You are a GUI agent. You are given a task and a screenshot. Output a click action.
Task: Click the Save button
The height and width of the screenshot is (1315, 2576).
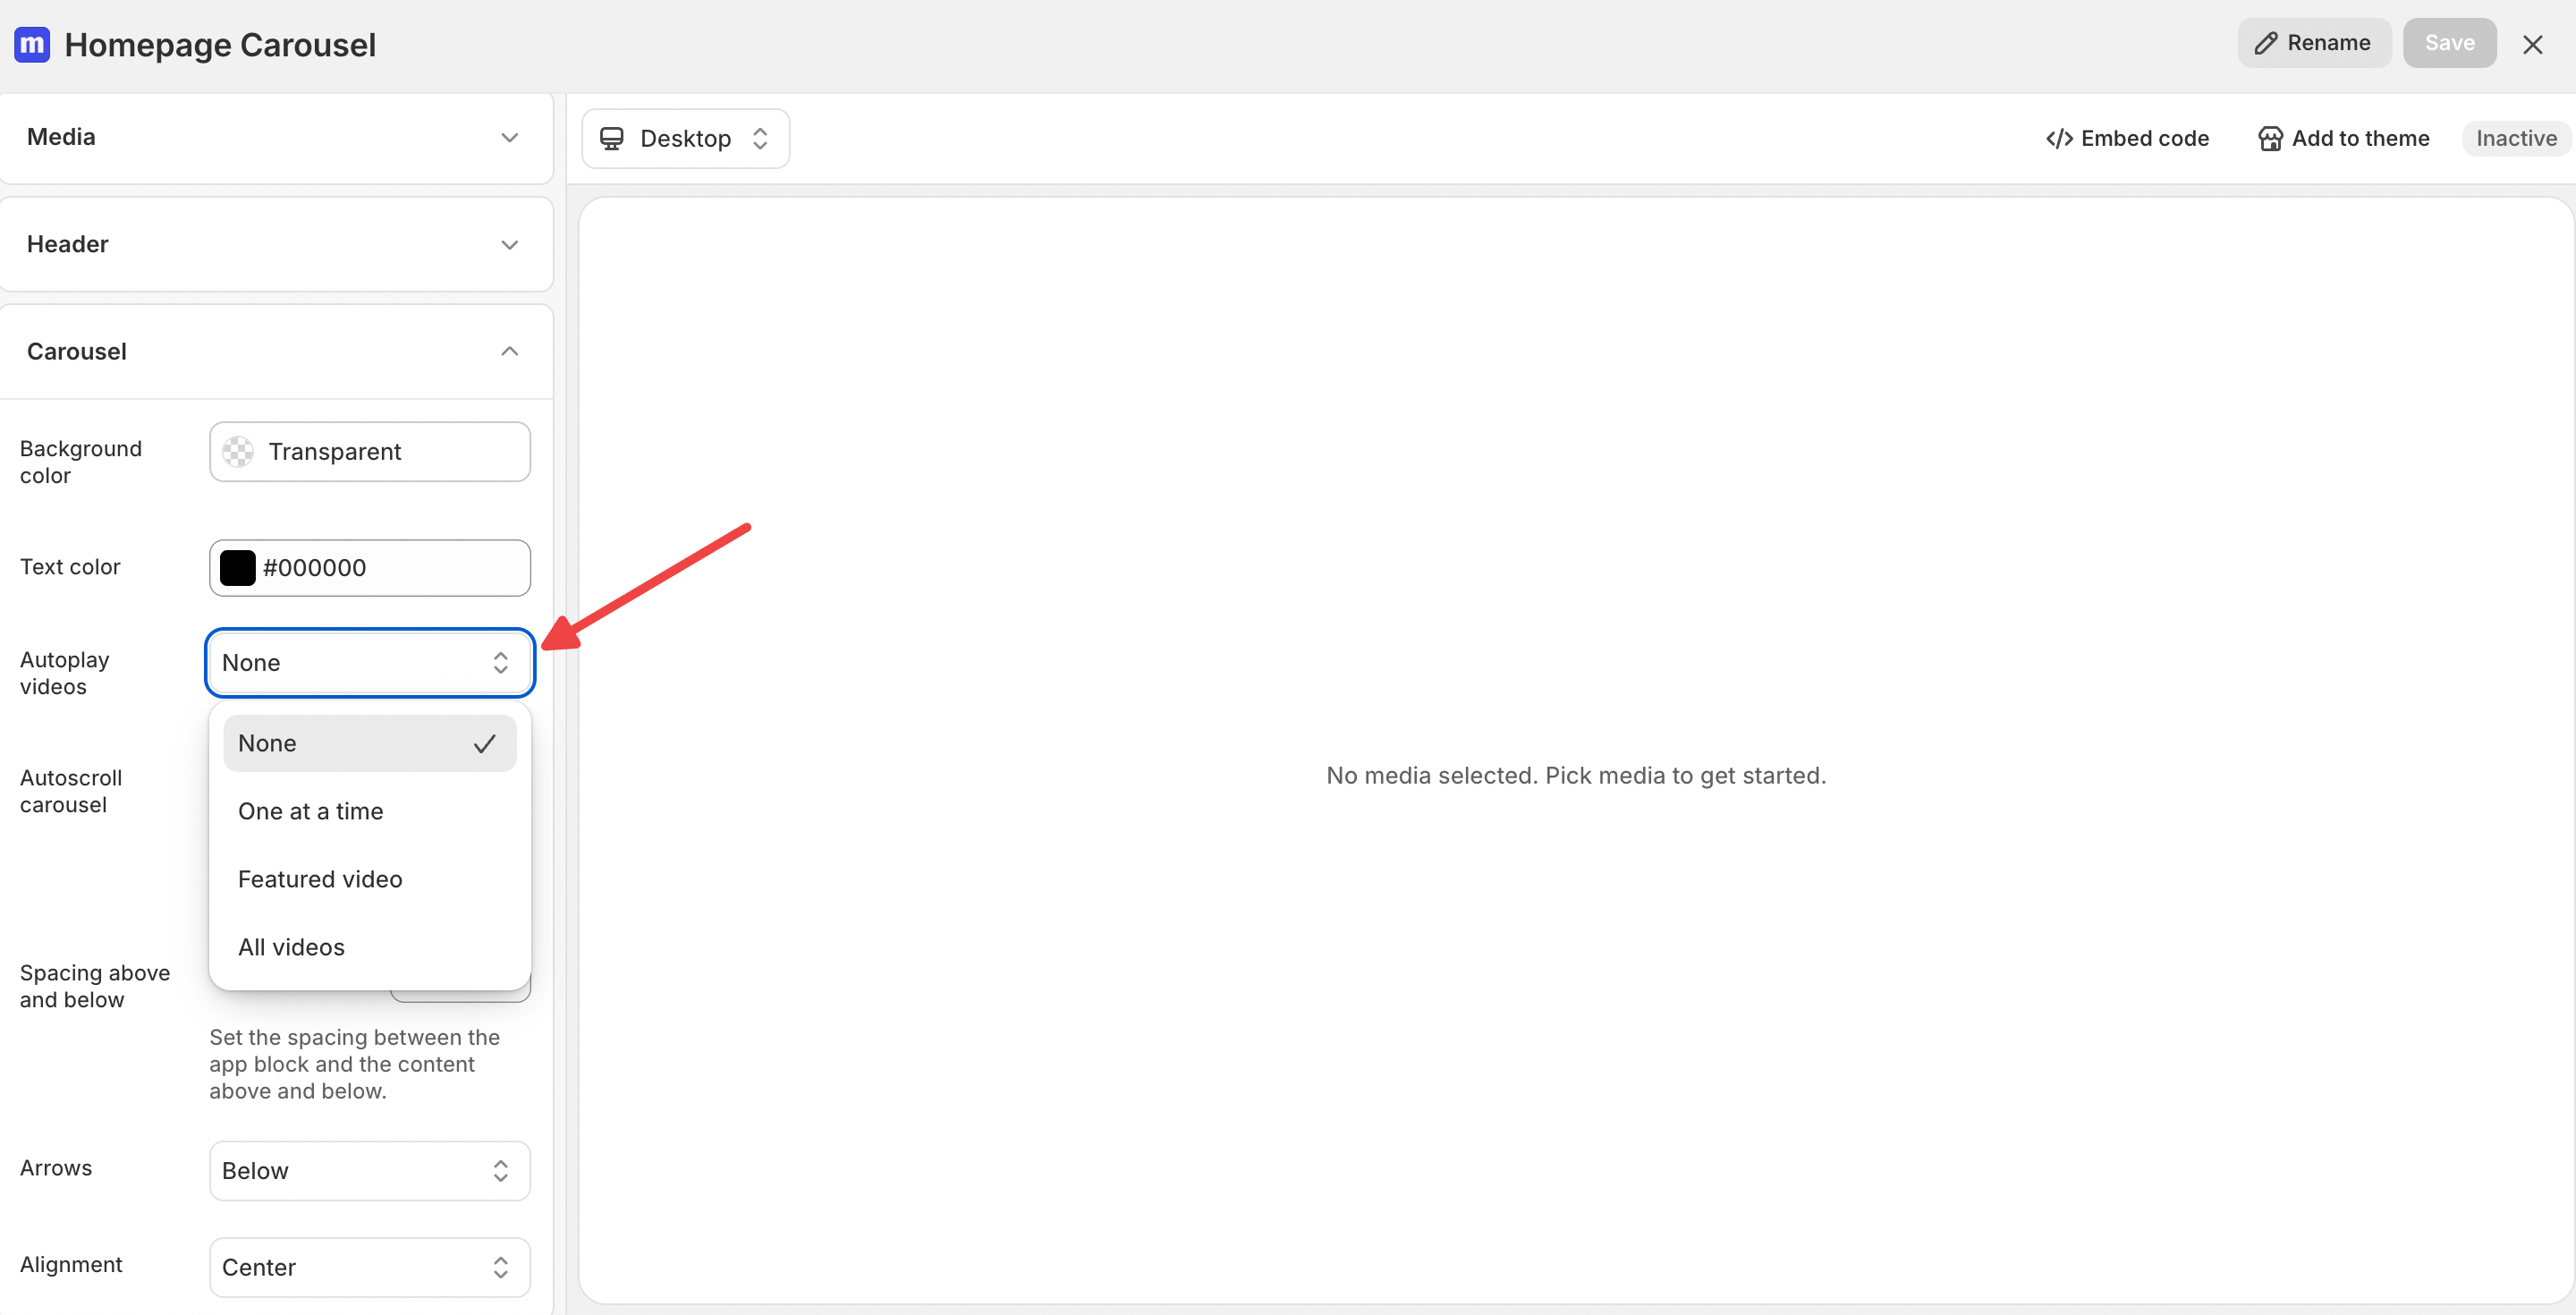click(2449, 43)
